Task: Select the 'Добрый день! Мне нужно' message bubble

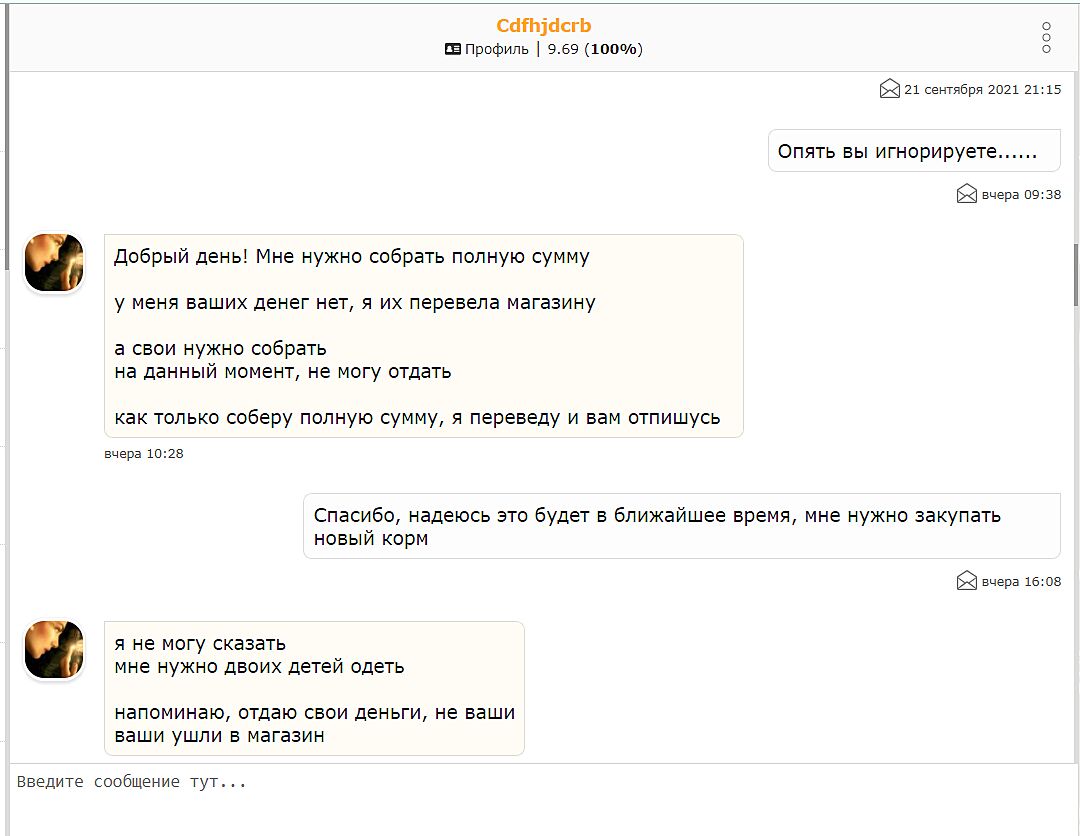Action: pos(423,336)
